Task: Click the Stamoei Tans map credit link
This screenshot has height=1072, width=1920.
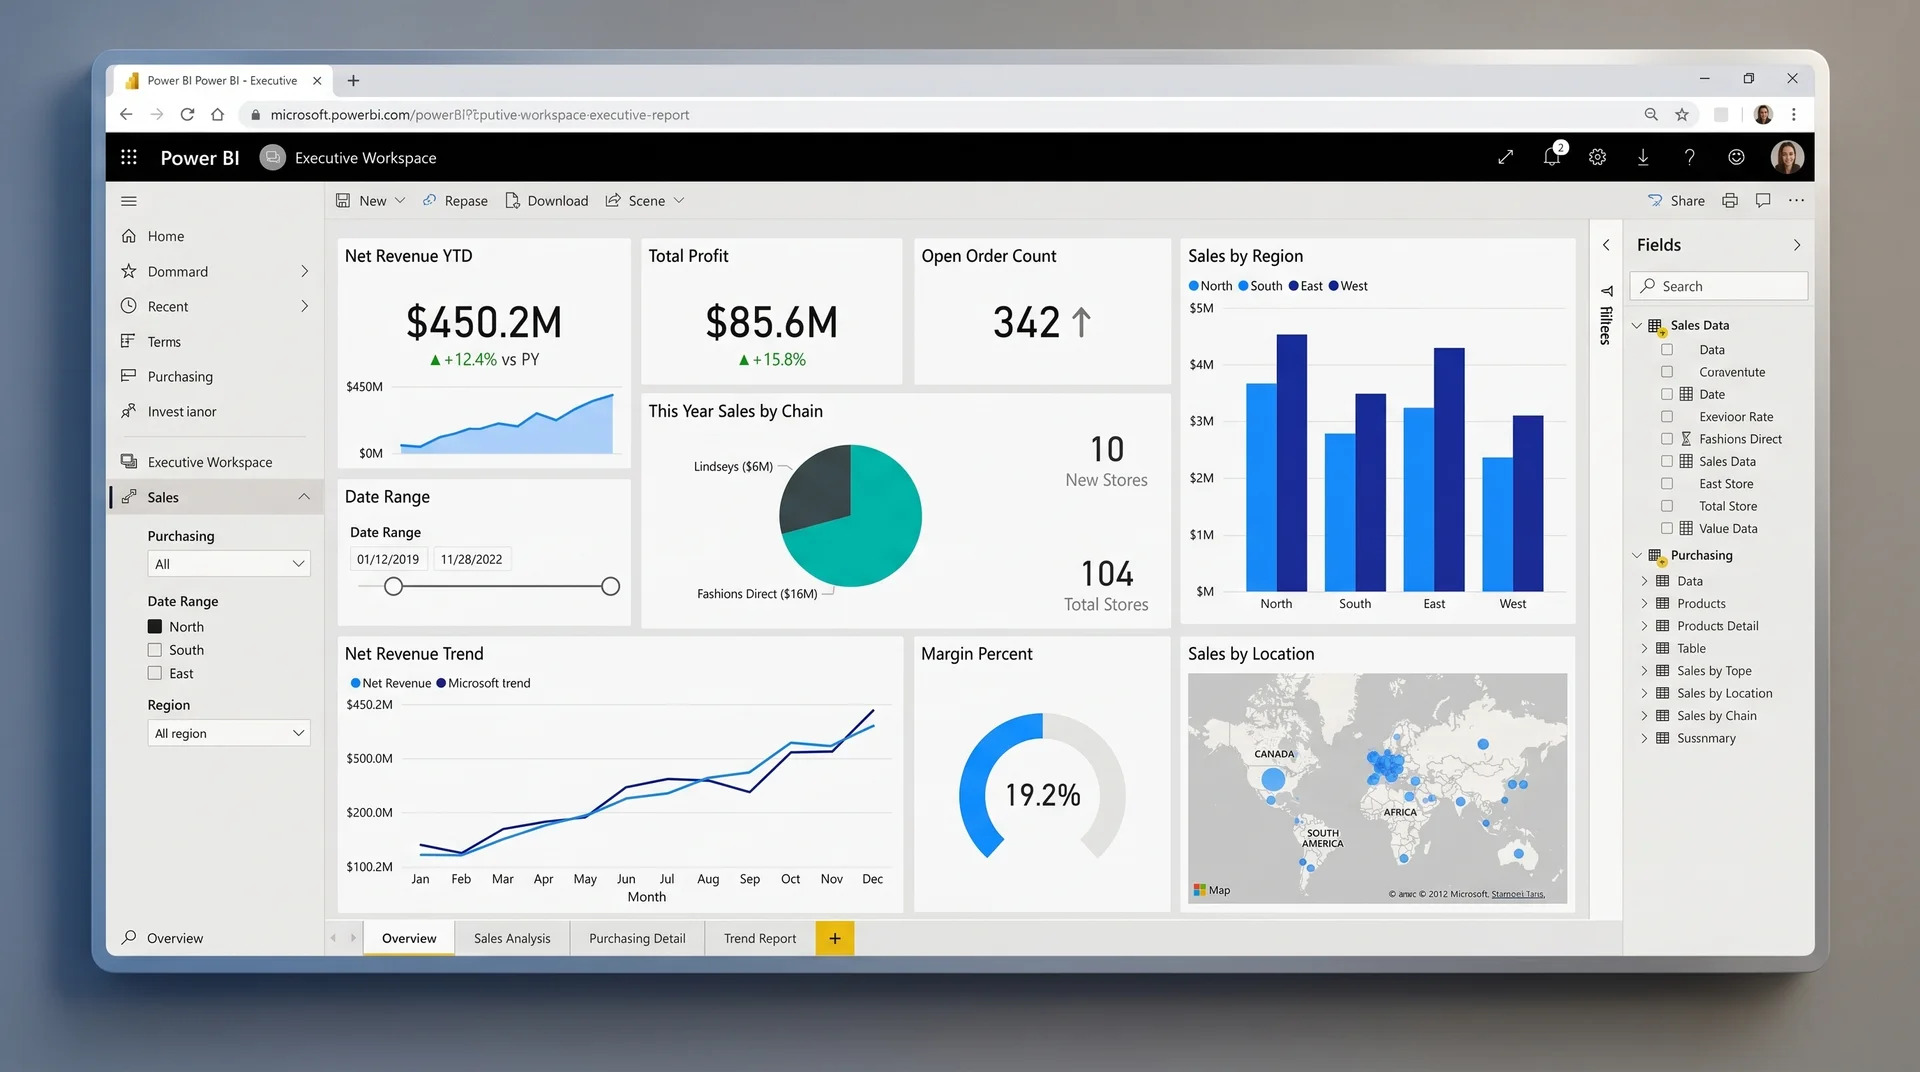Action: click(1518, 894)
